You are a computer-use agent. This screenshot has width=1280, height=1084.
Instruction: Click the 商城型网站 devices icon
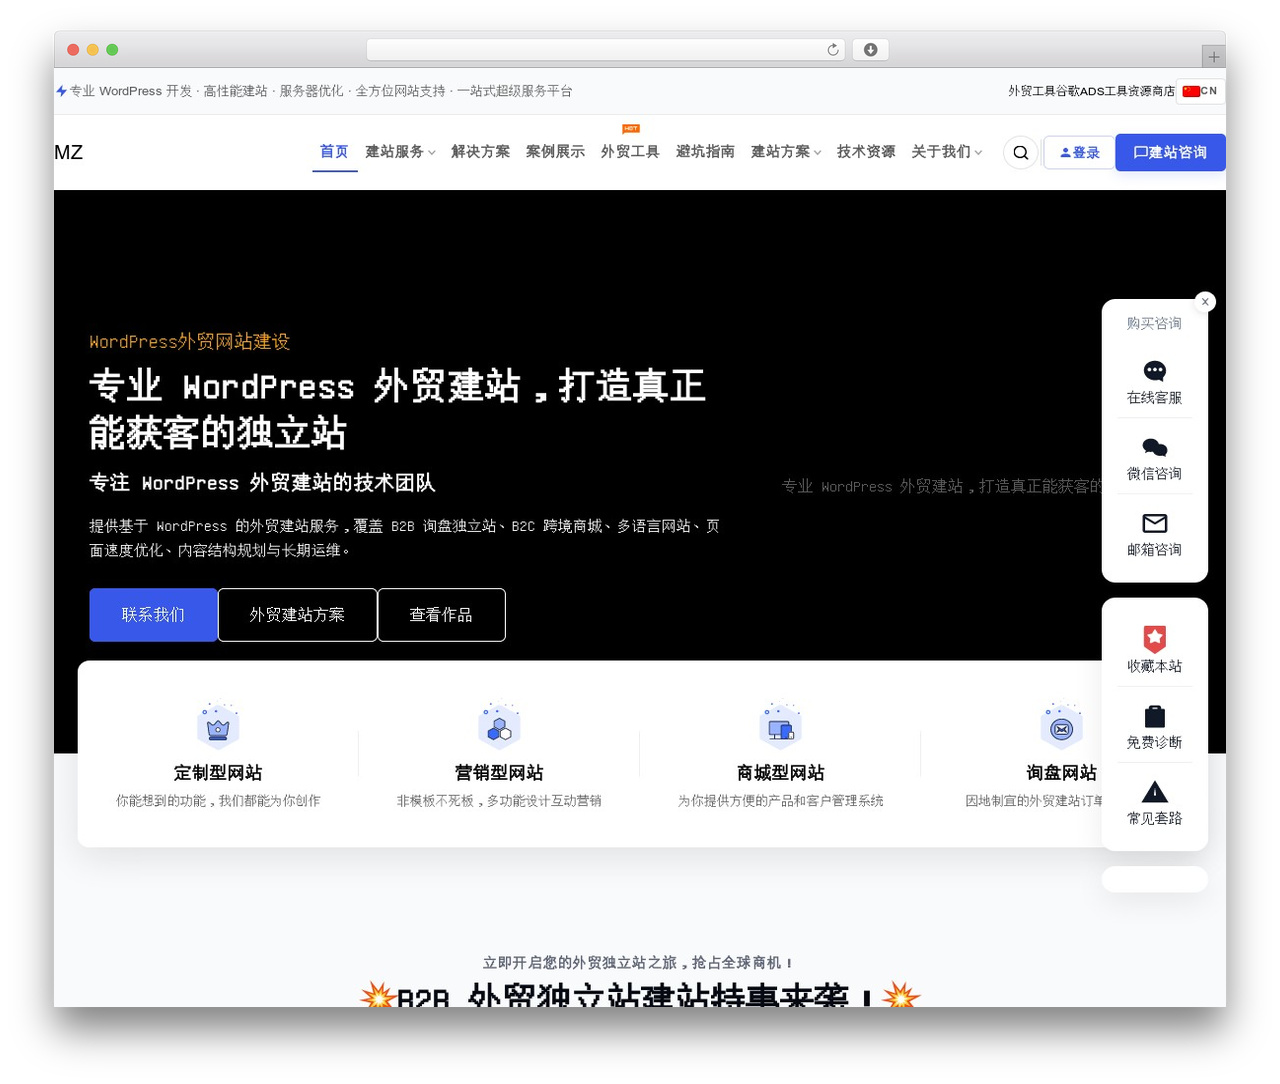[780, 726]
